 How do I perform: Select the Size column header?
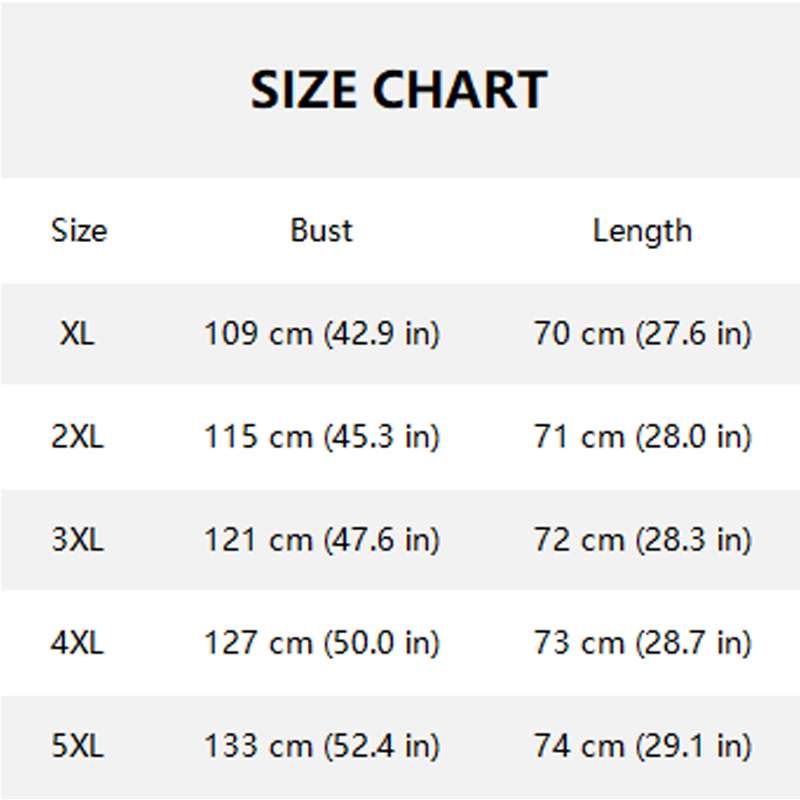pos(78,231)
